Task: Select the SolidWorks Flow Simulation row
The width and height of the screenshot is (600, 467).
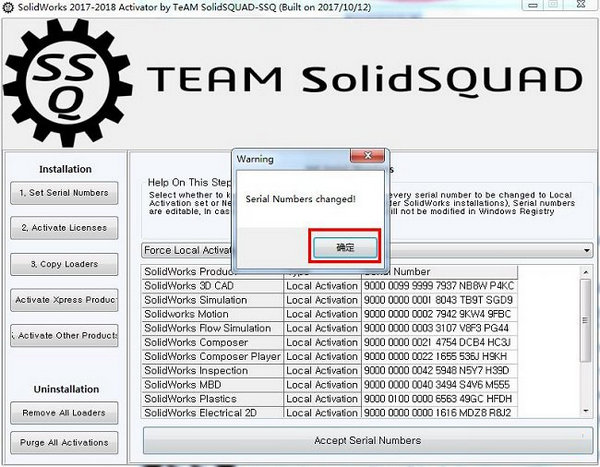Action: point(329,328)
